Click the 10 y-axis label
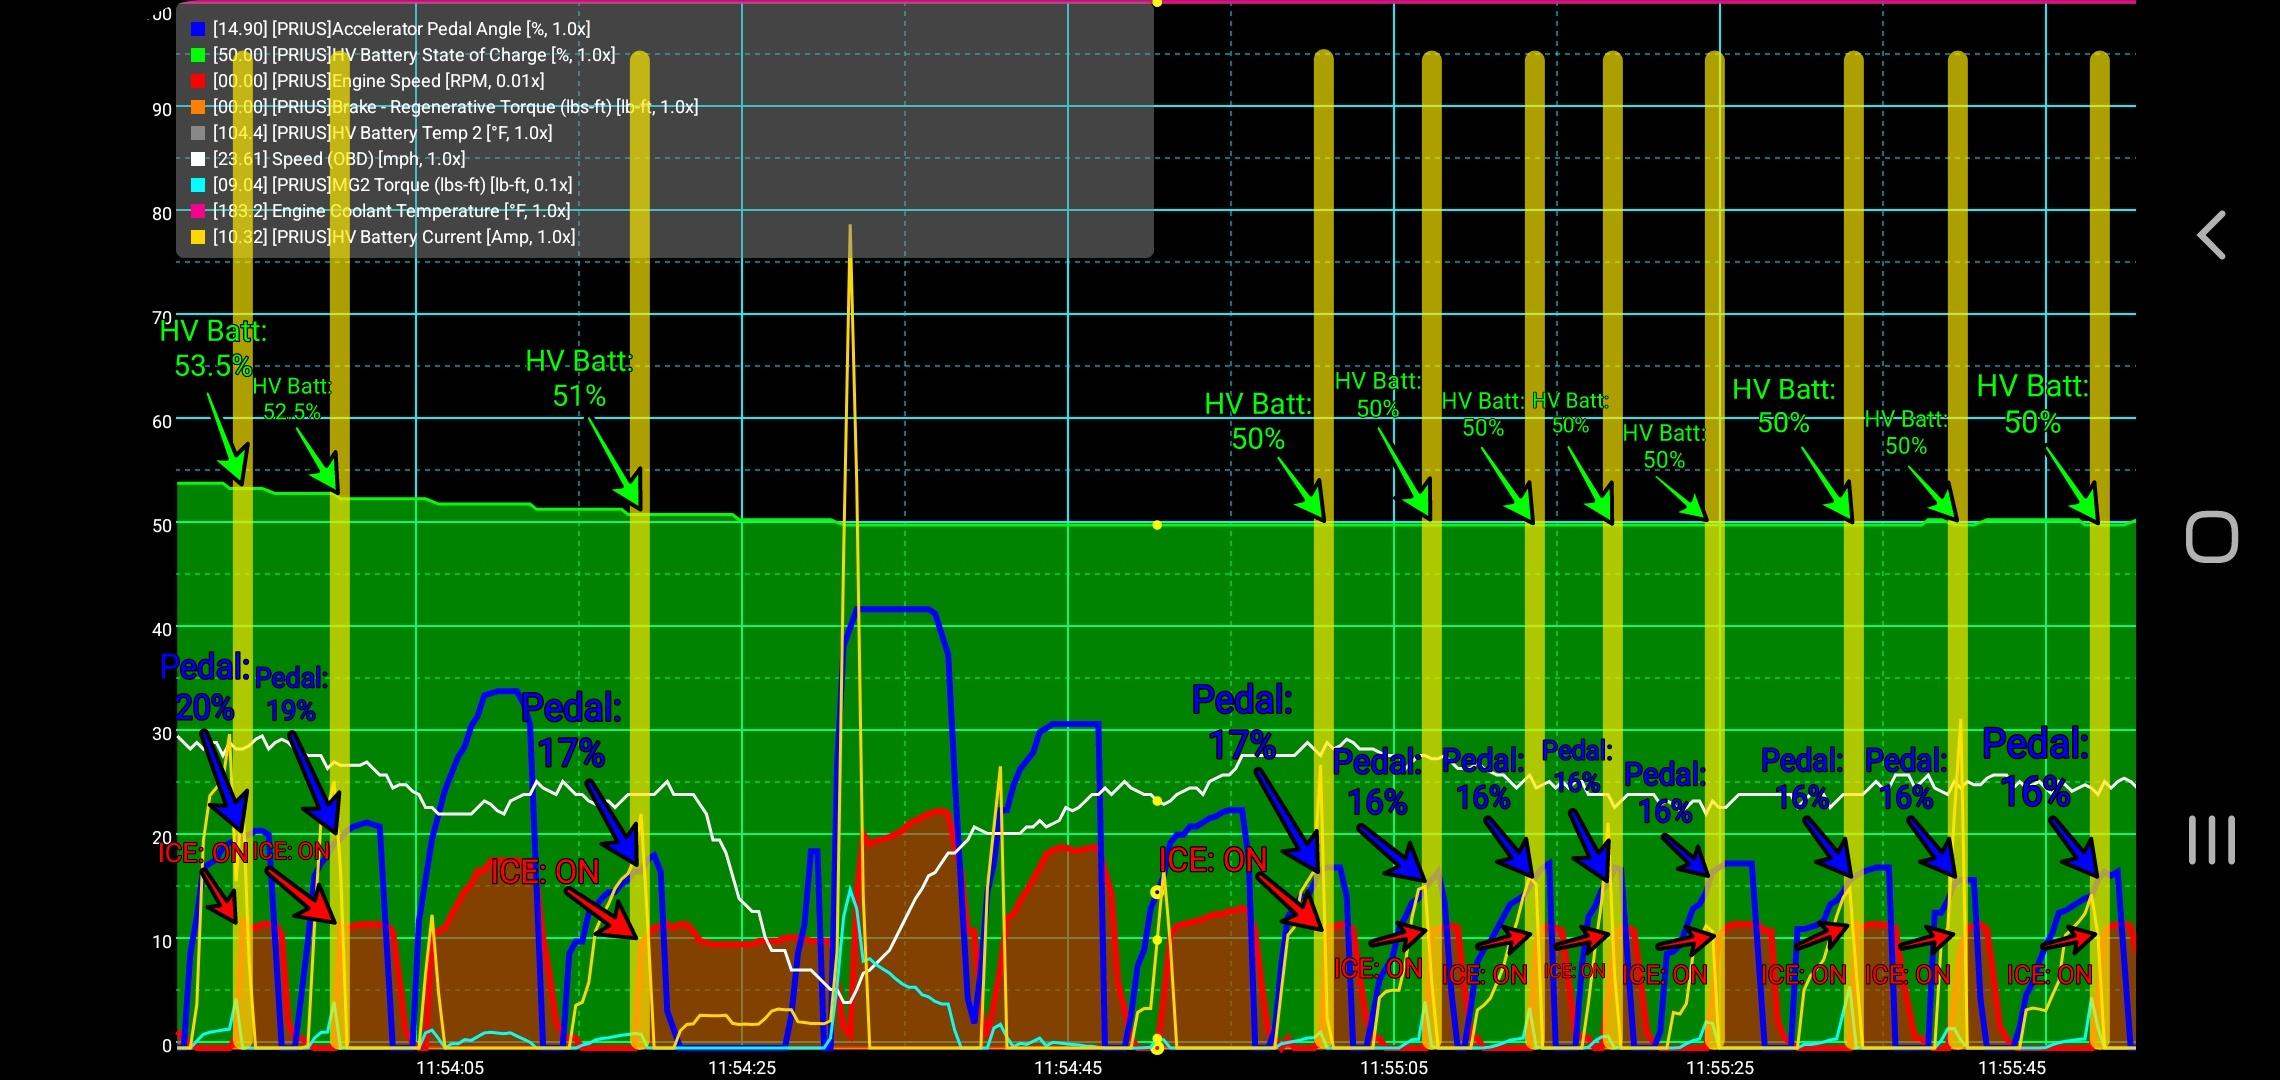 click(x=162, y=941)
